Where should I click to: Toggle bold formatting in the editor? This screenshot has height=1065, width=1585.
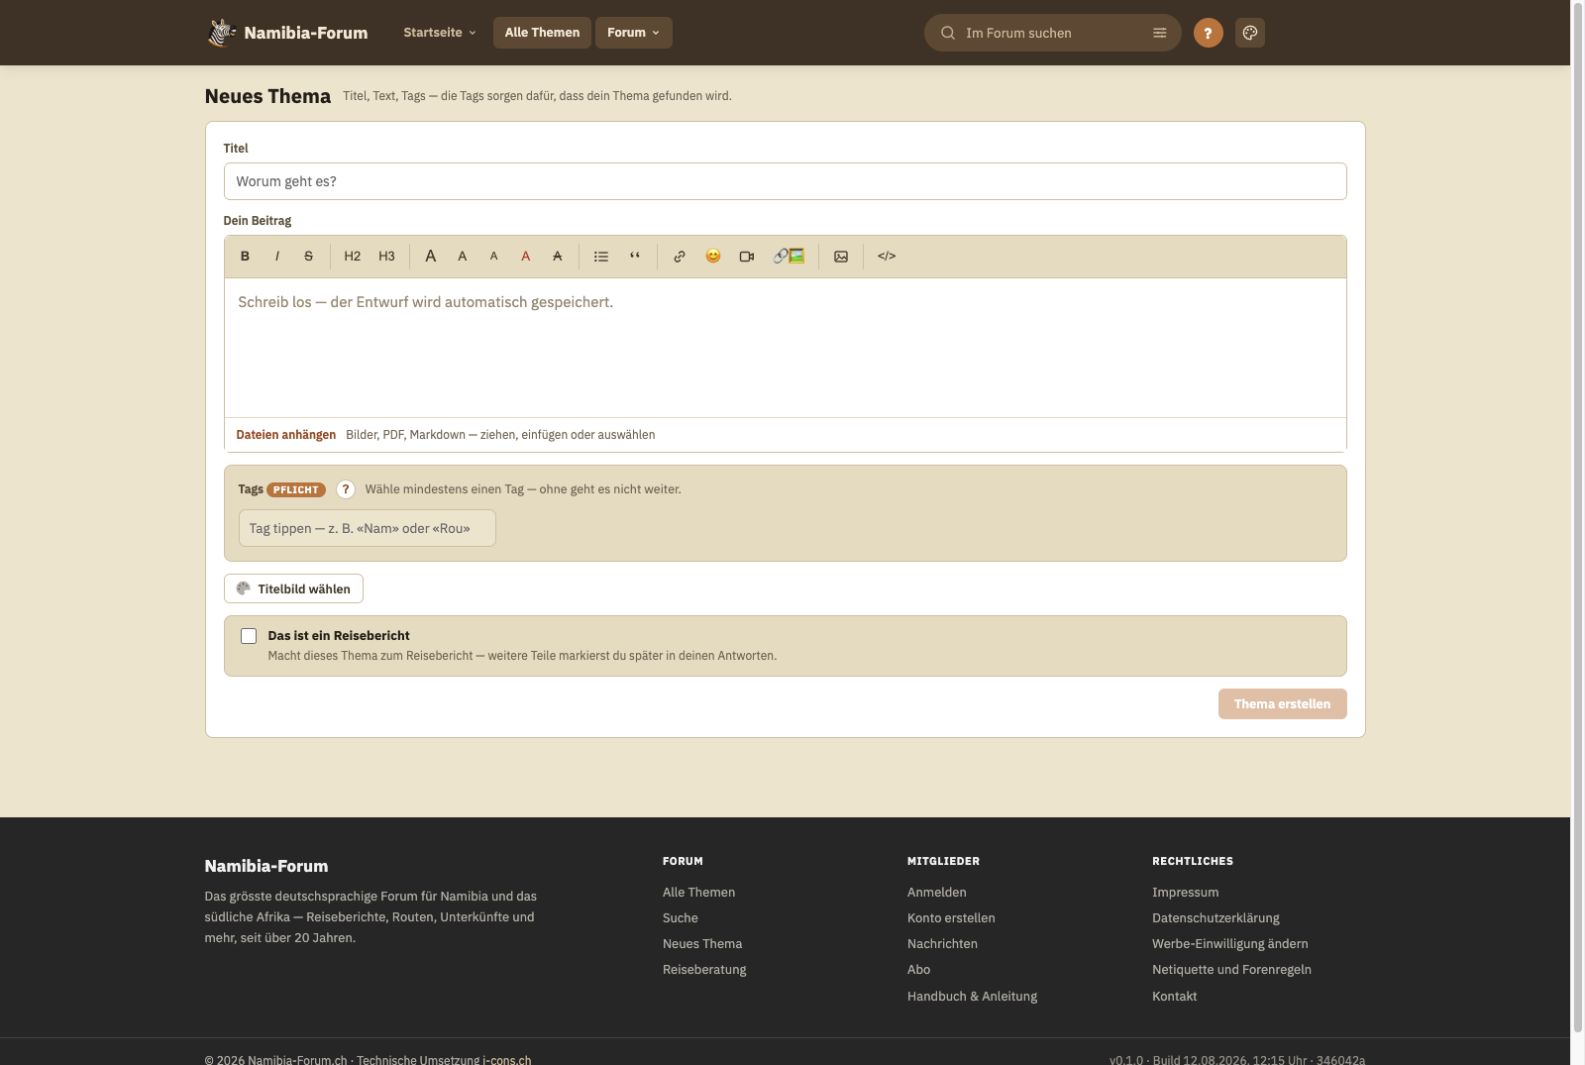(x=245, y=256)
